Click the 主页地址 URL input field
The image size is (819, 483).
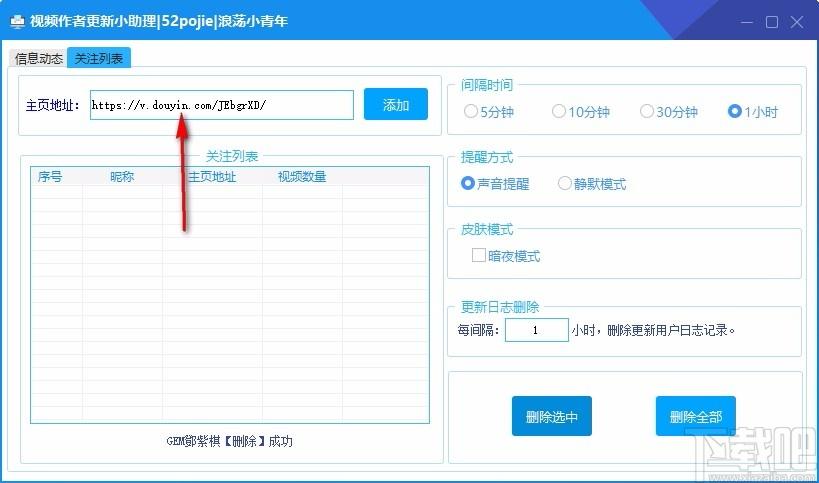[x=221, y=105]
